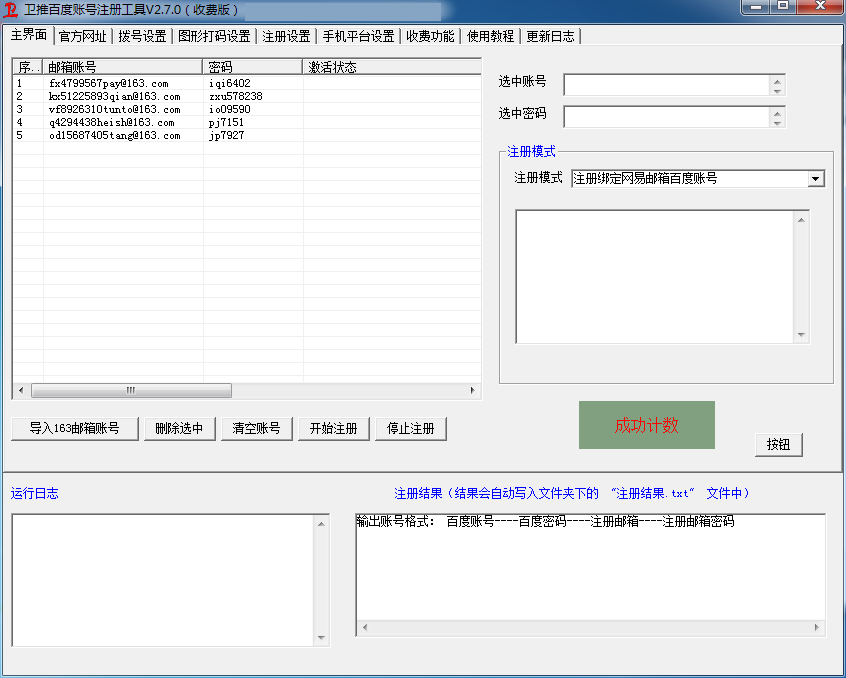This screenshot has height=678, width=846.
Task: Click the 注册模式 text box scroll-up arrow
Action: 801,220
